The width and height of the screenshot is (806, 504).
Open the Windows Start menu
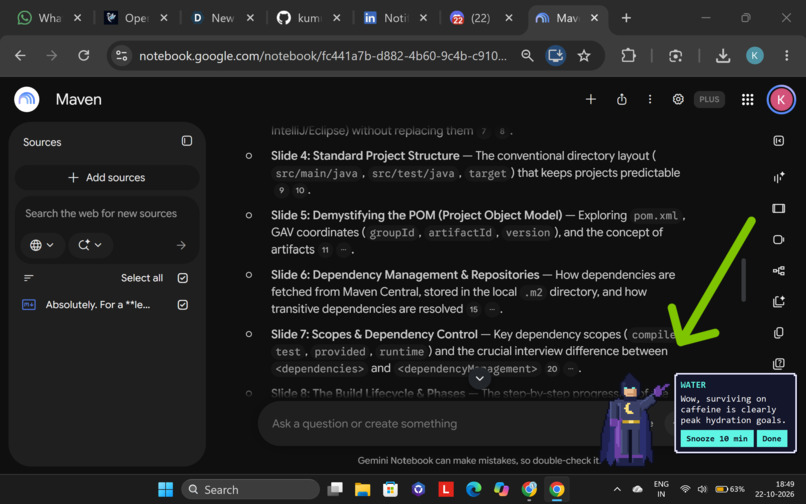tap(166, 489)
